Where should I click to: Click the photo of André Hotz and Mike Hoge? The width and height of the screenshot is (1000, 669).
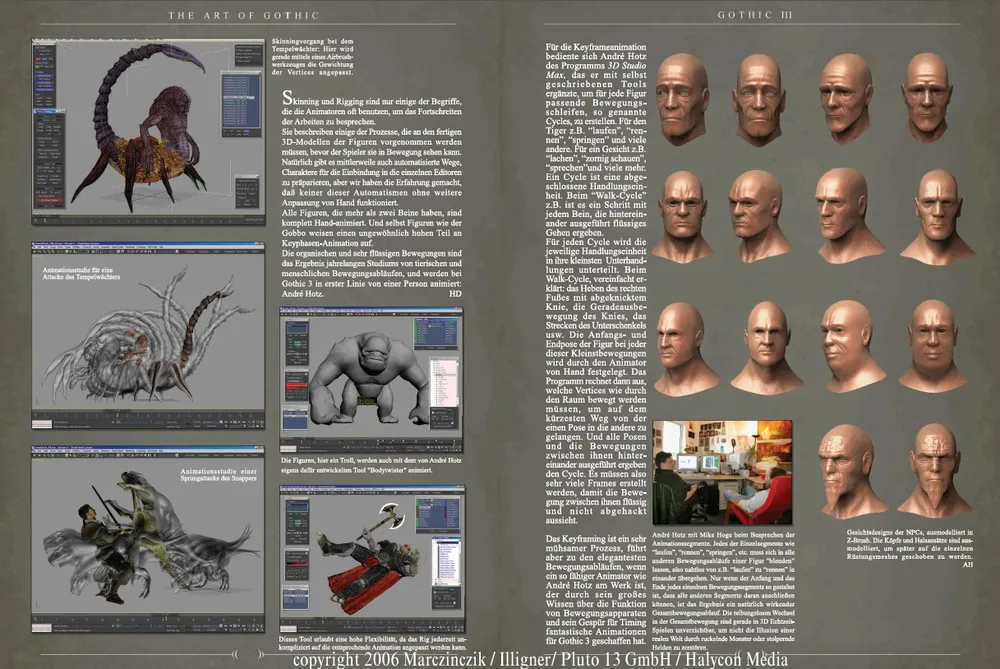point(721,472)
